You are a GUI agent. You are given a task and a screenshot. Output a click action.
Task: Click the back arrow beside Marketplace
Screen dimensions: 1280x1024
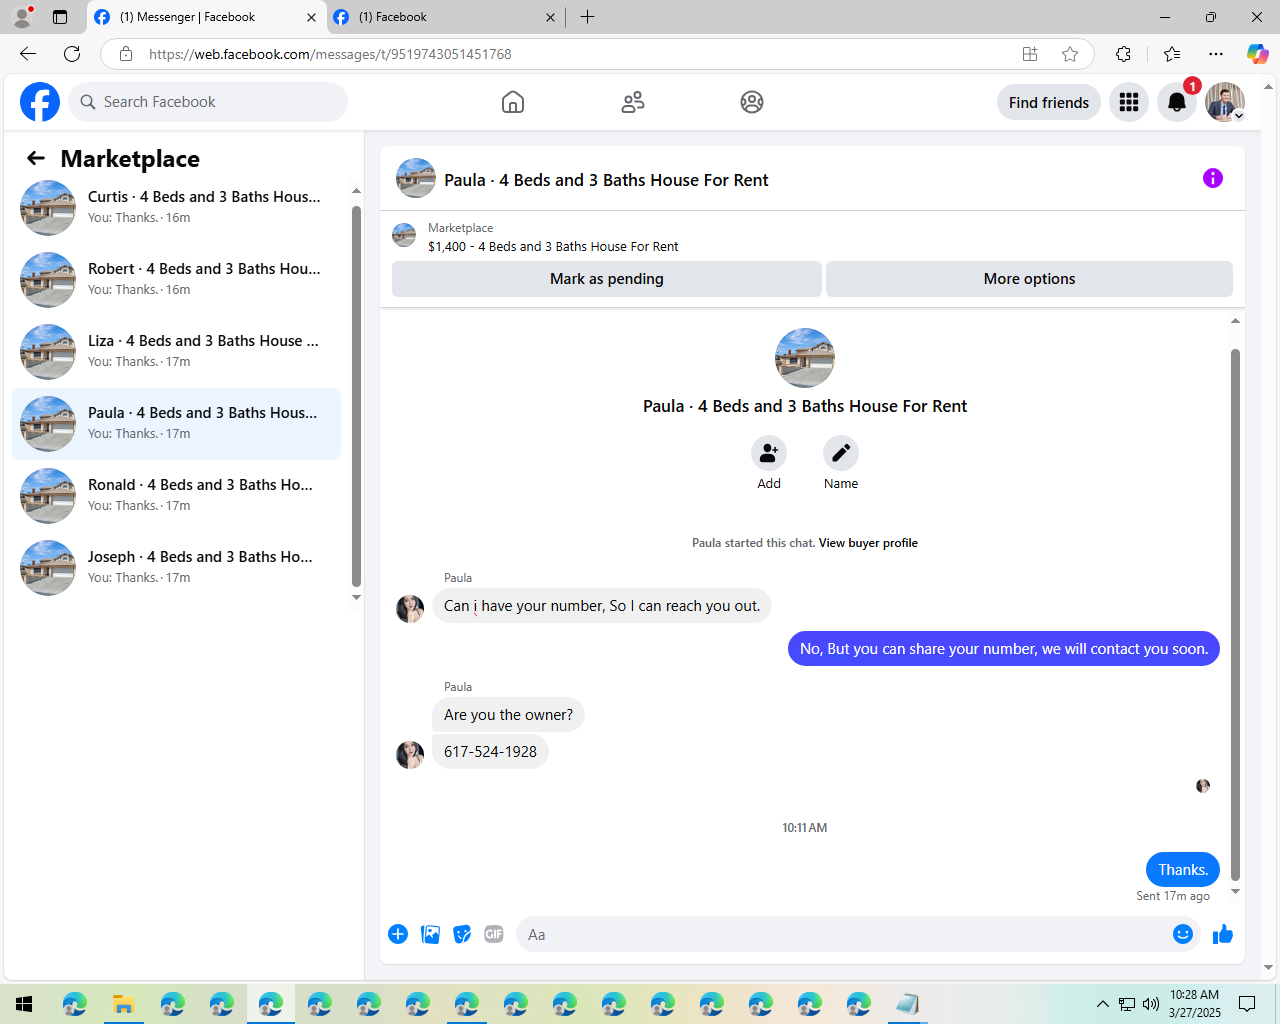36,158
